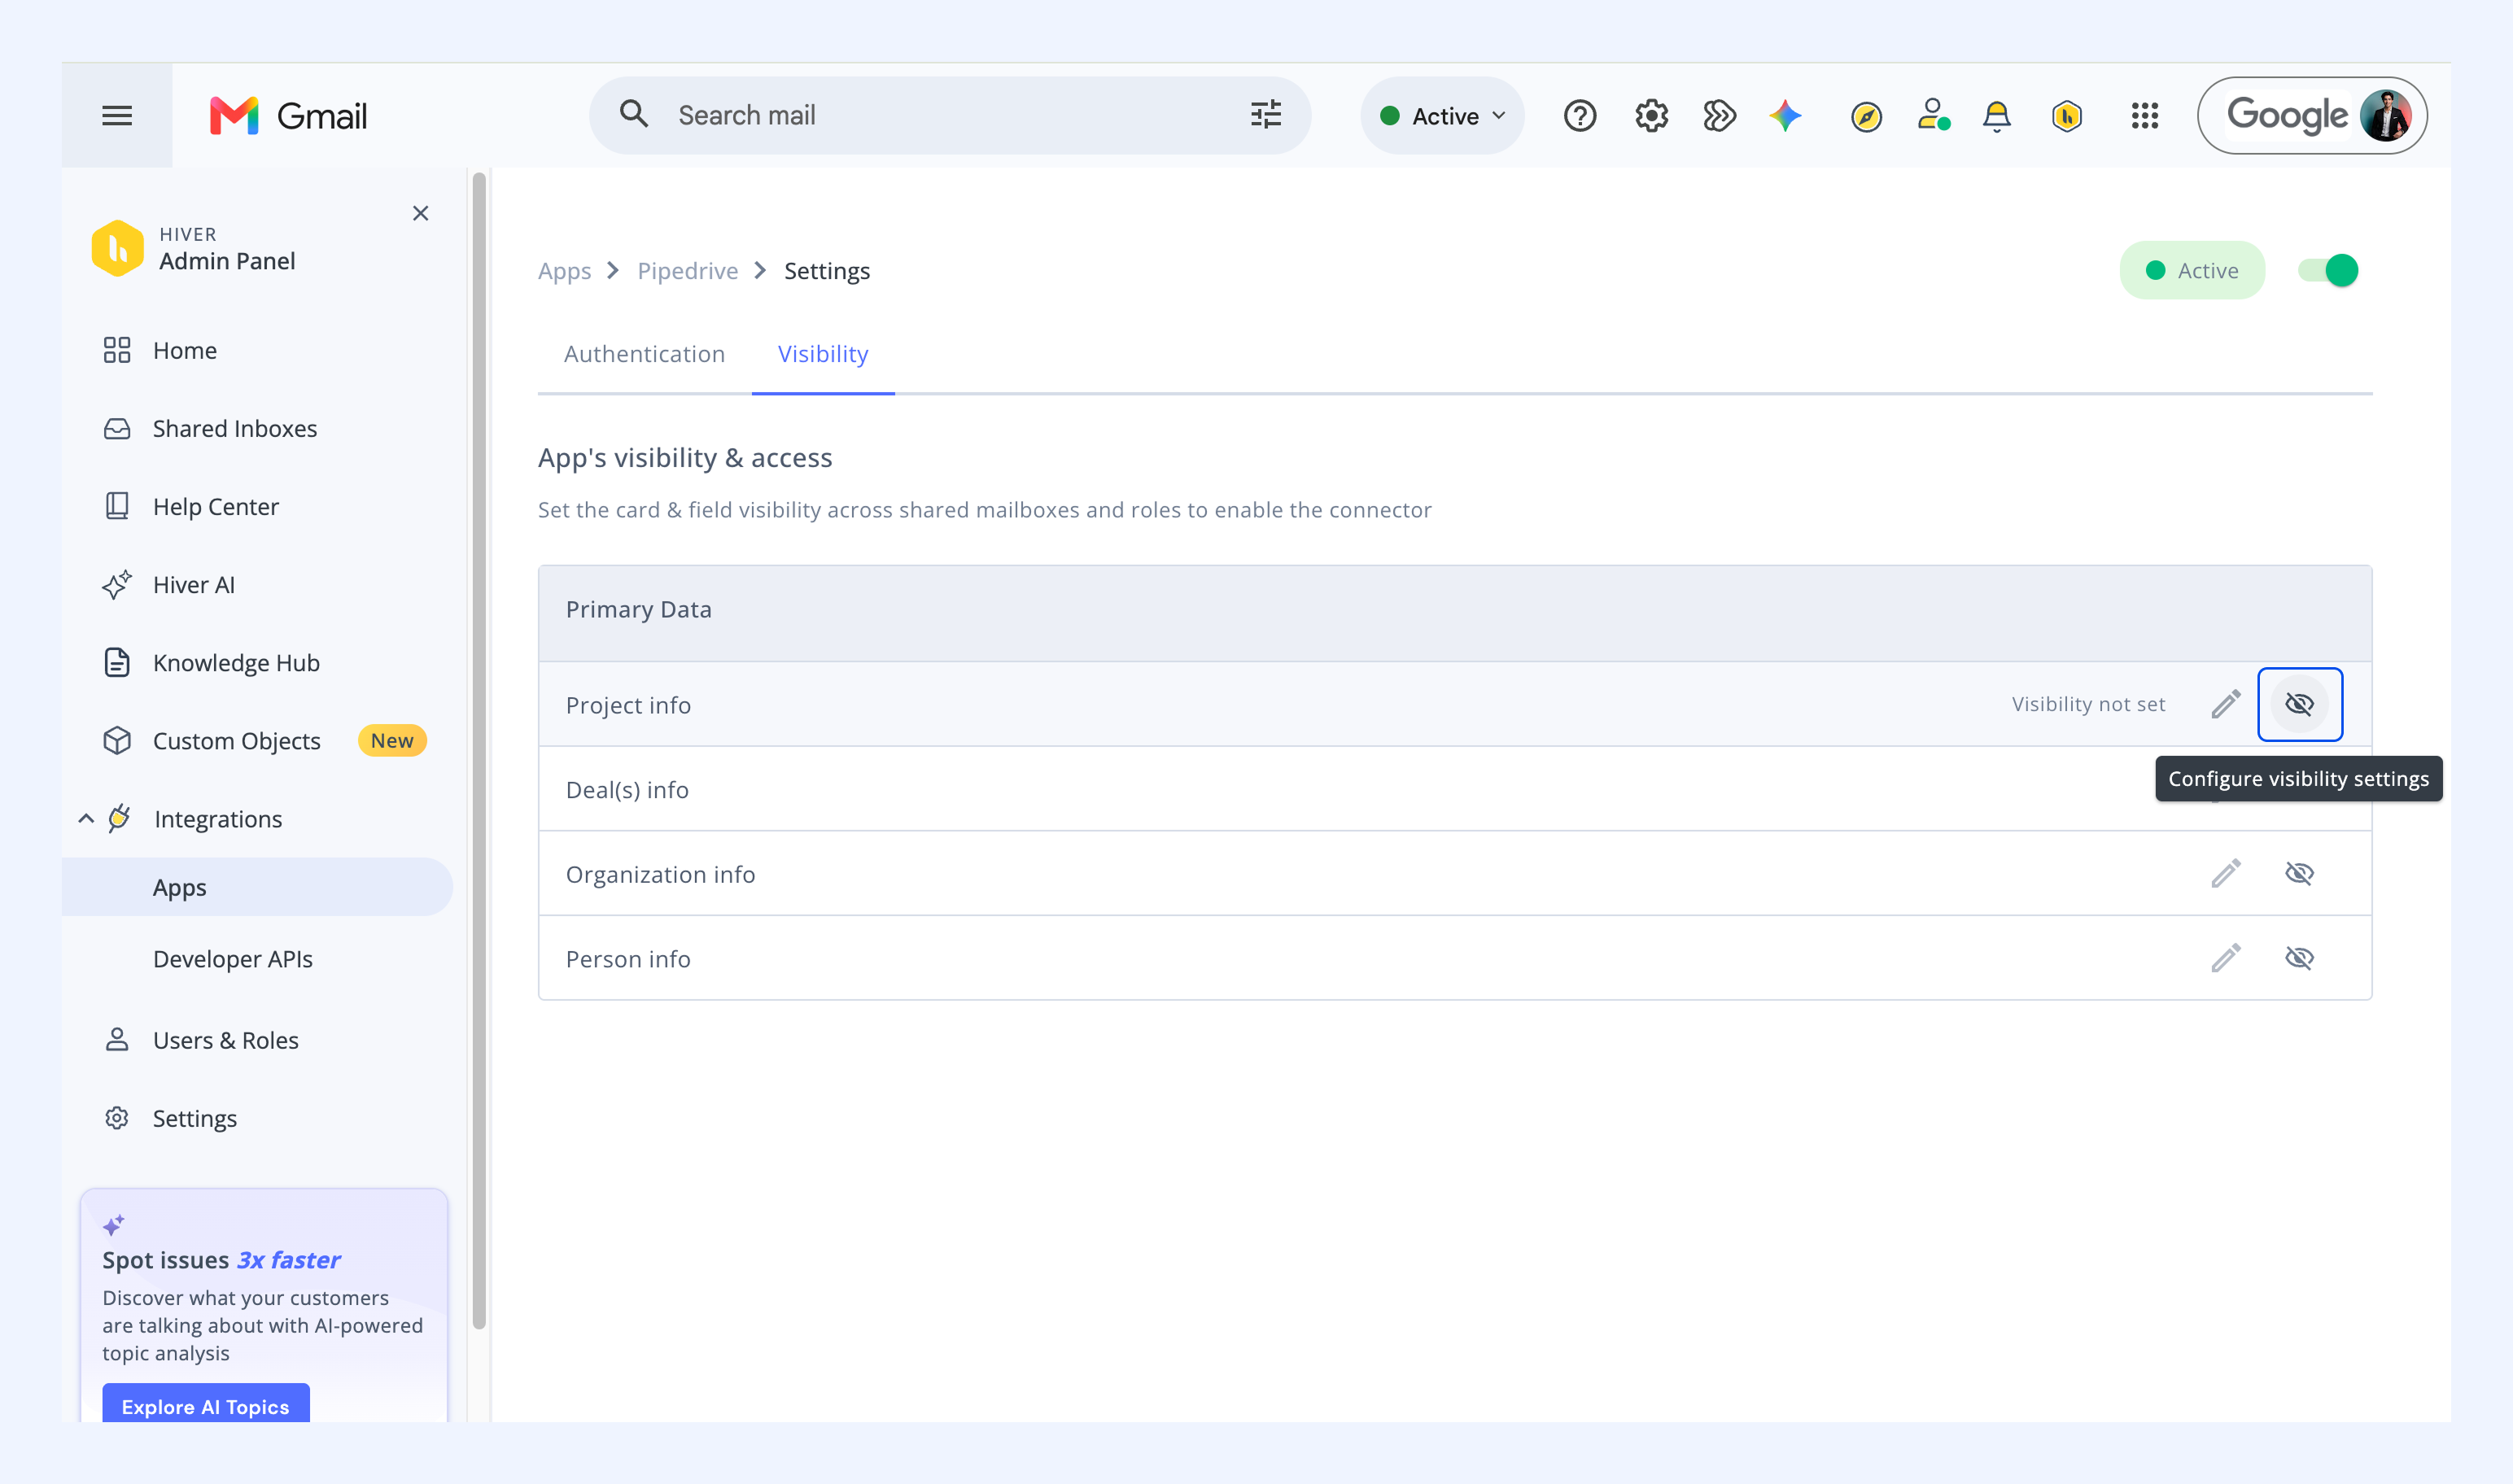
Task: Open Custom Objects
Action: [236, 741]
